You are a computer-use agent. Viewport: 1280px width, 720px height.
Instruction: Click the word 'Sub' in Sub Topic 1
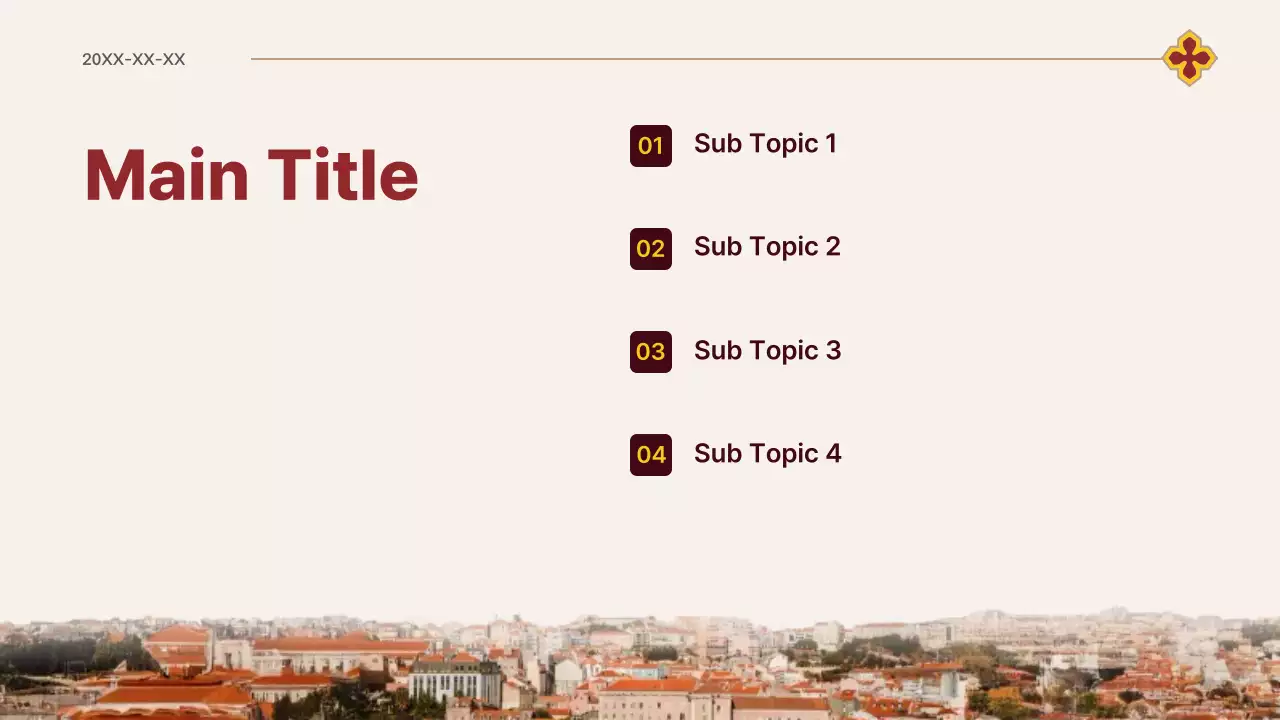(x=717, y=144)
